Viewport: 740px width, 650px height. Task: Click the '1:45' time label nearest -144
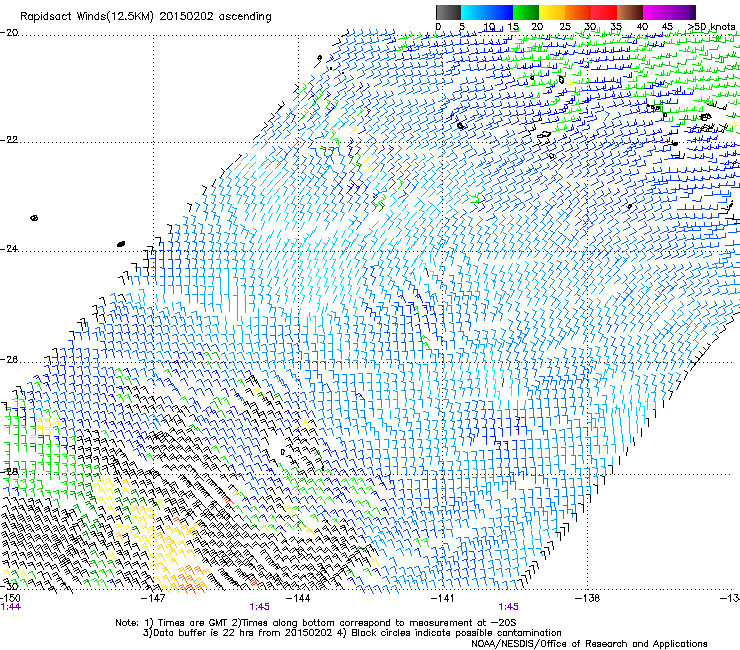[260, 607]
